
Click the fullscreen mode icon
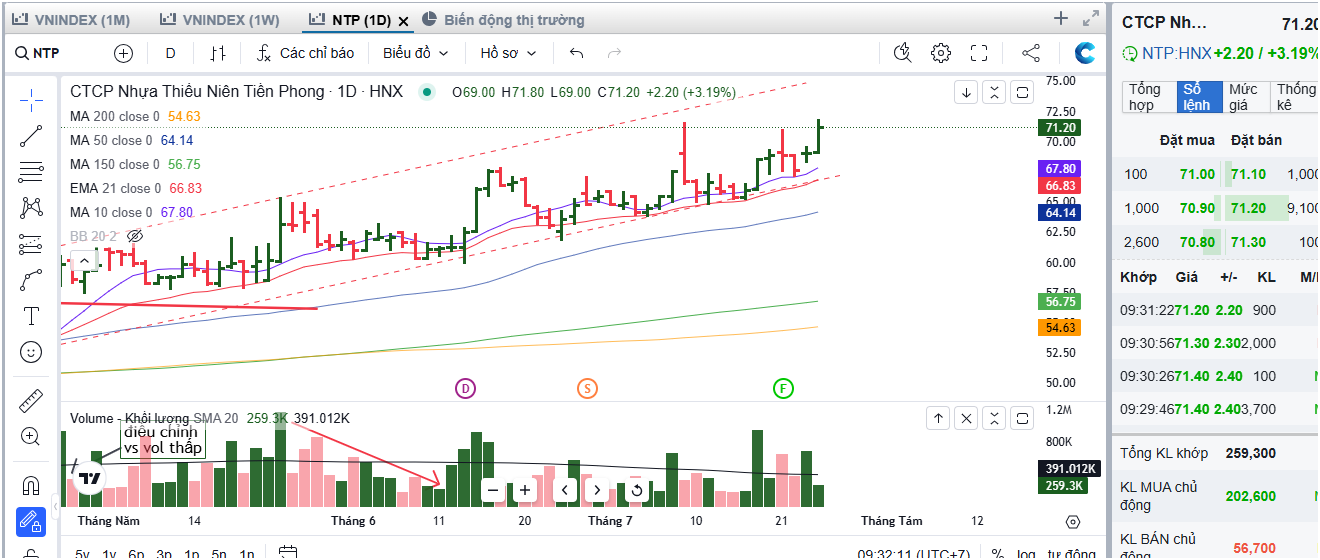[x=979, y=53]
